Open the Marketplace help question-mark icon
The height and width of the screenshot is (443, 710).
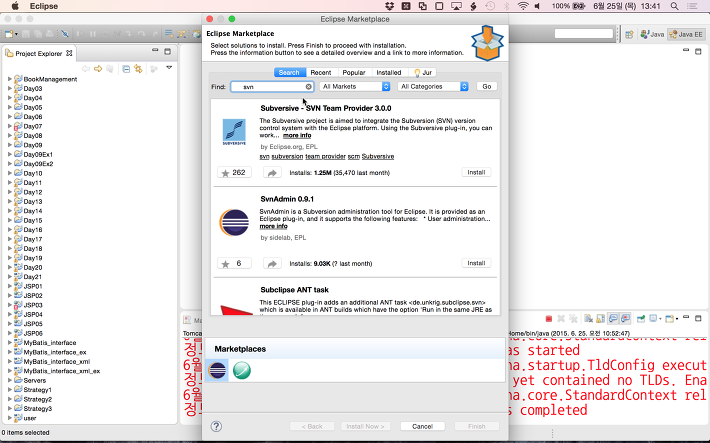pos(216,426)
